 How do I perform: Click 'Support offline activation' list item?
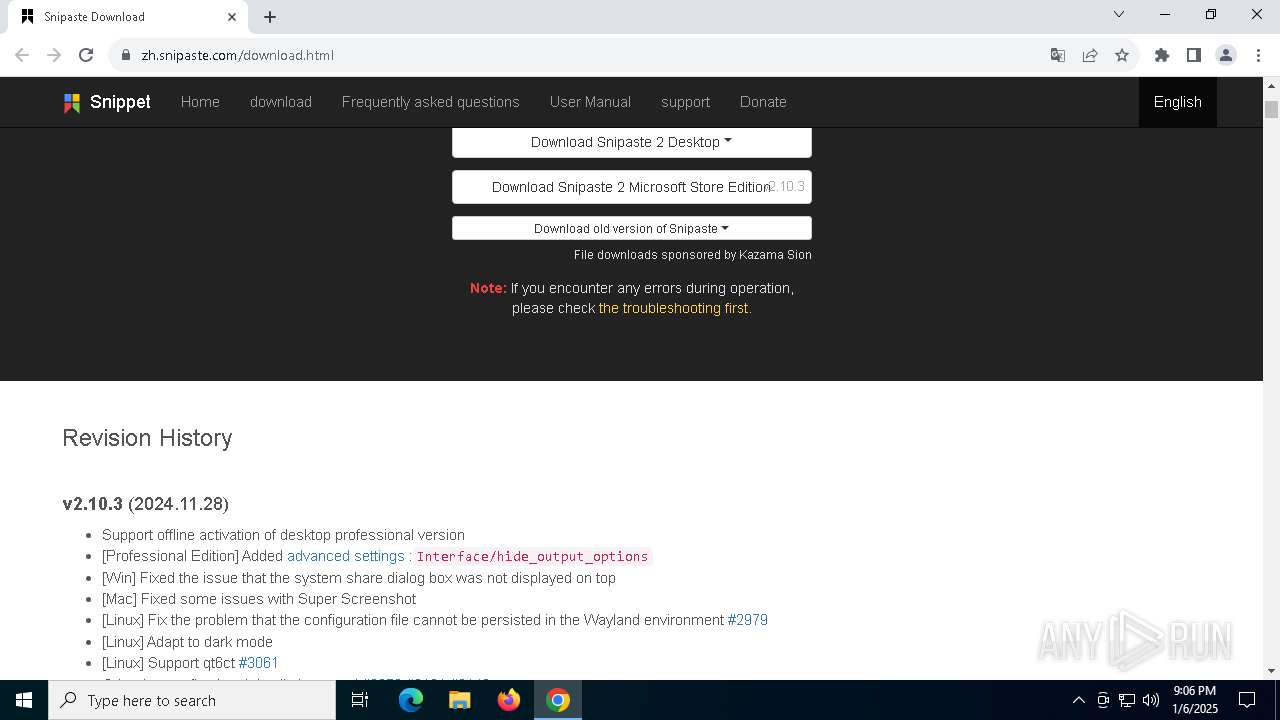tap(283, 535)
